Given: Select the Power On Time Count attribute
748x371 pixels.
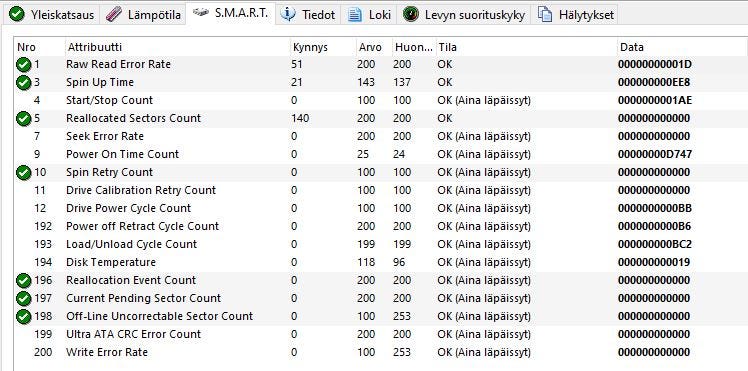Looking at the screenshot, I should (122, 154).
